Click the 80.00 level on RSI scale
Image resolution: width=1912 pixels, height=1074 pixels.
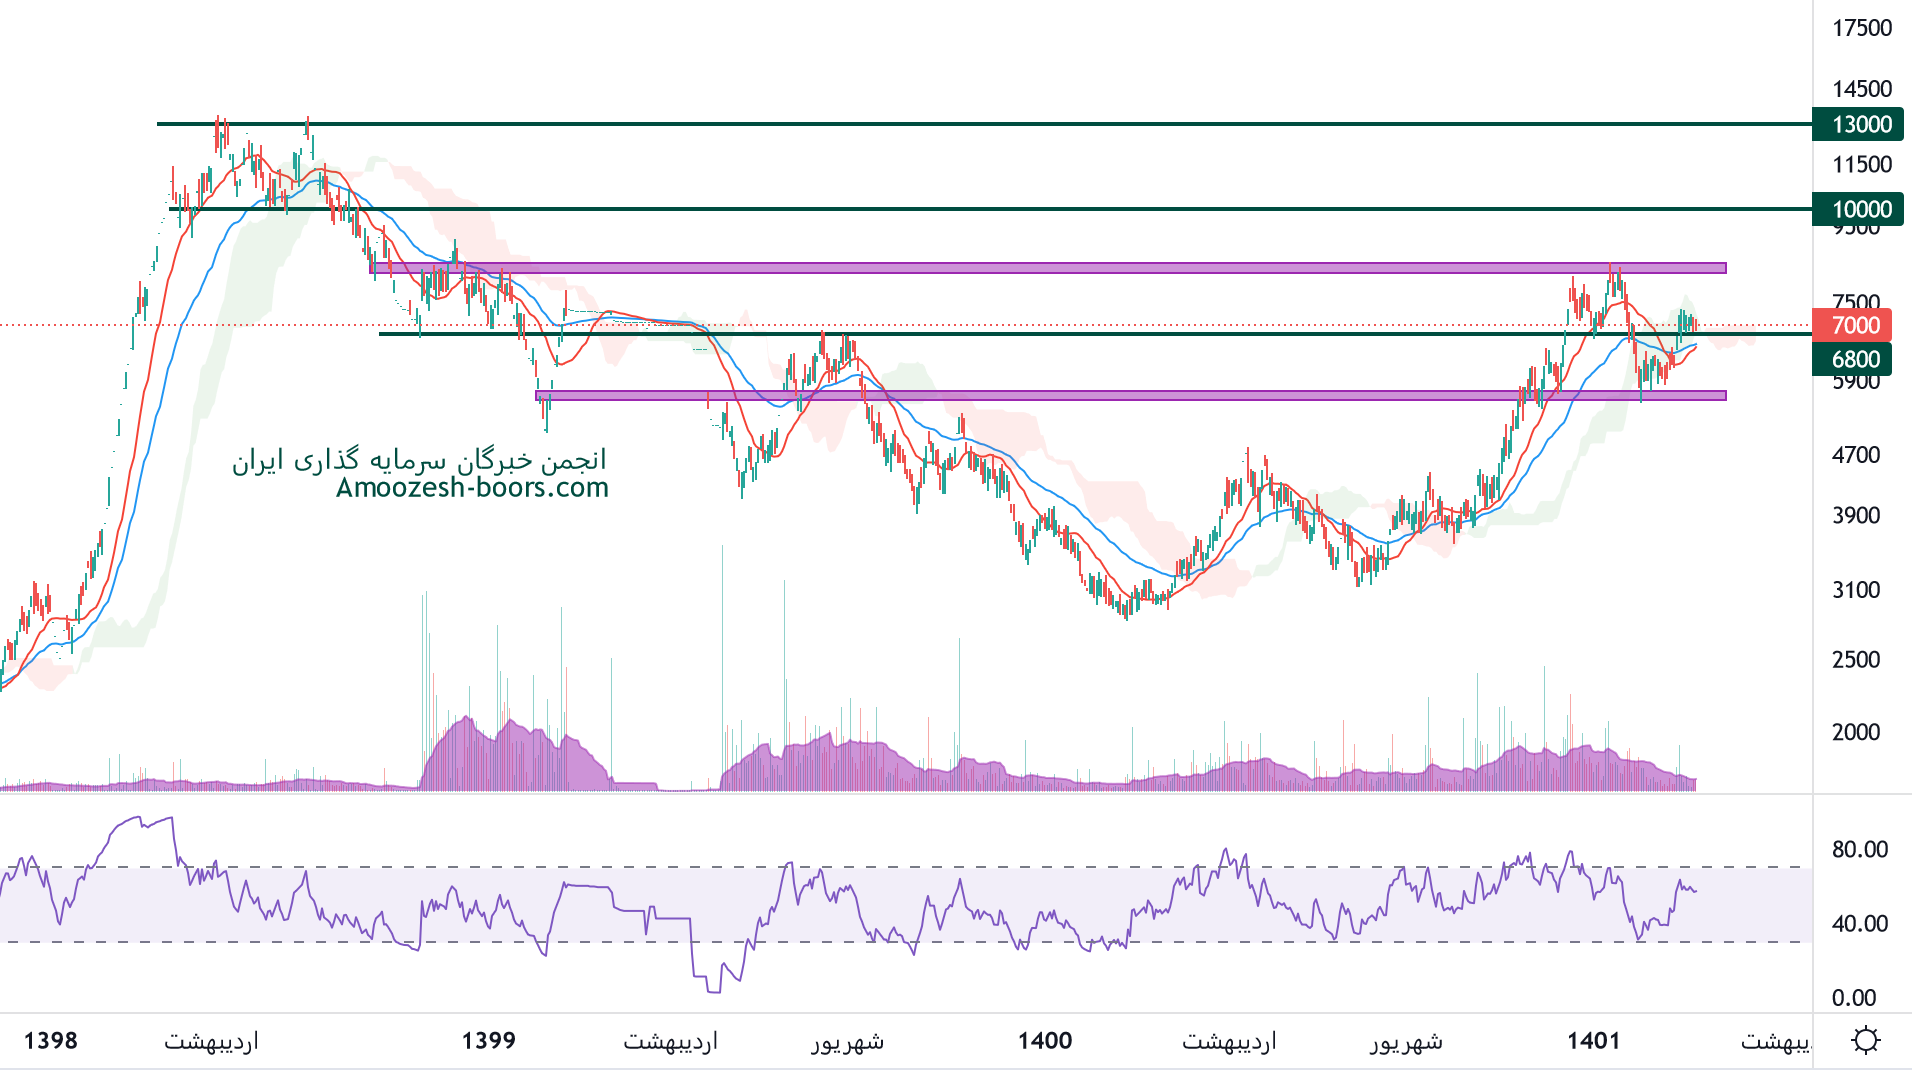[x=1859, y=849]
